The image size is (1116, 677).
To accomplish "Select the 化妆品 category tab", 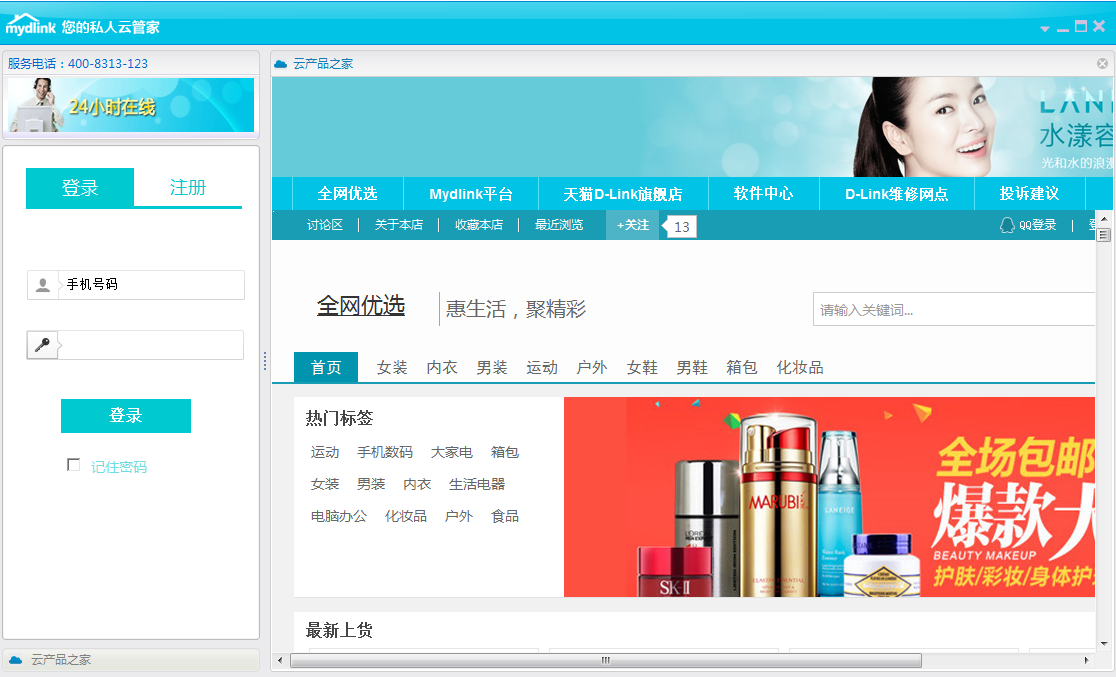I will [x=800, y=367].
